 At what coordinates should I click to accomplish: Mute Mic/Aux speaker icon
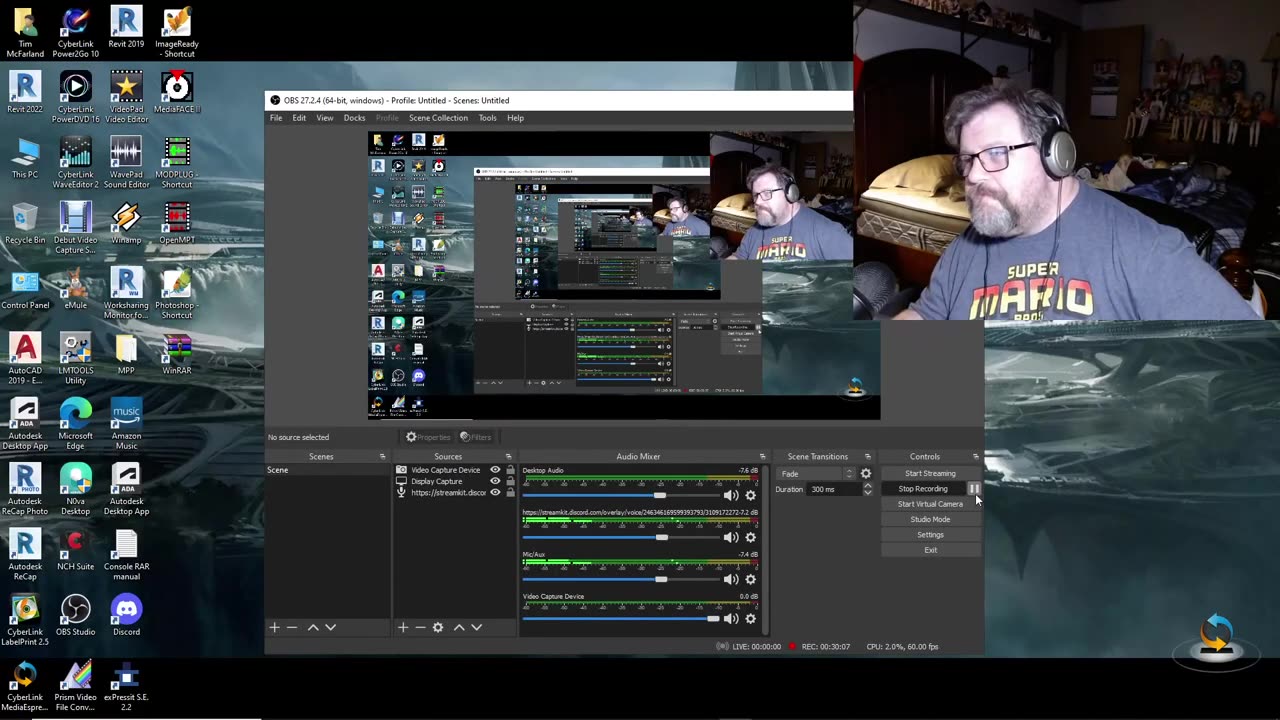(x=731, y=579)
